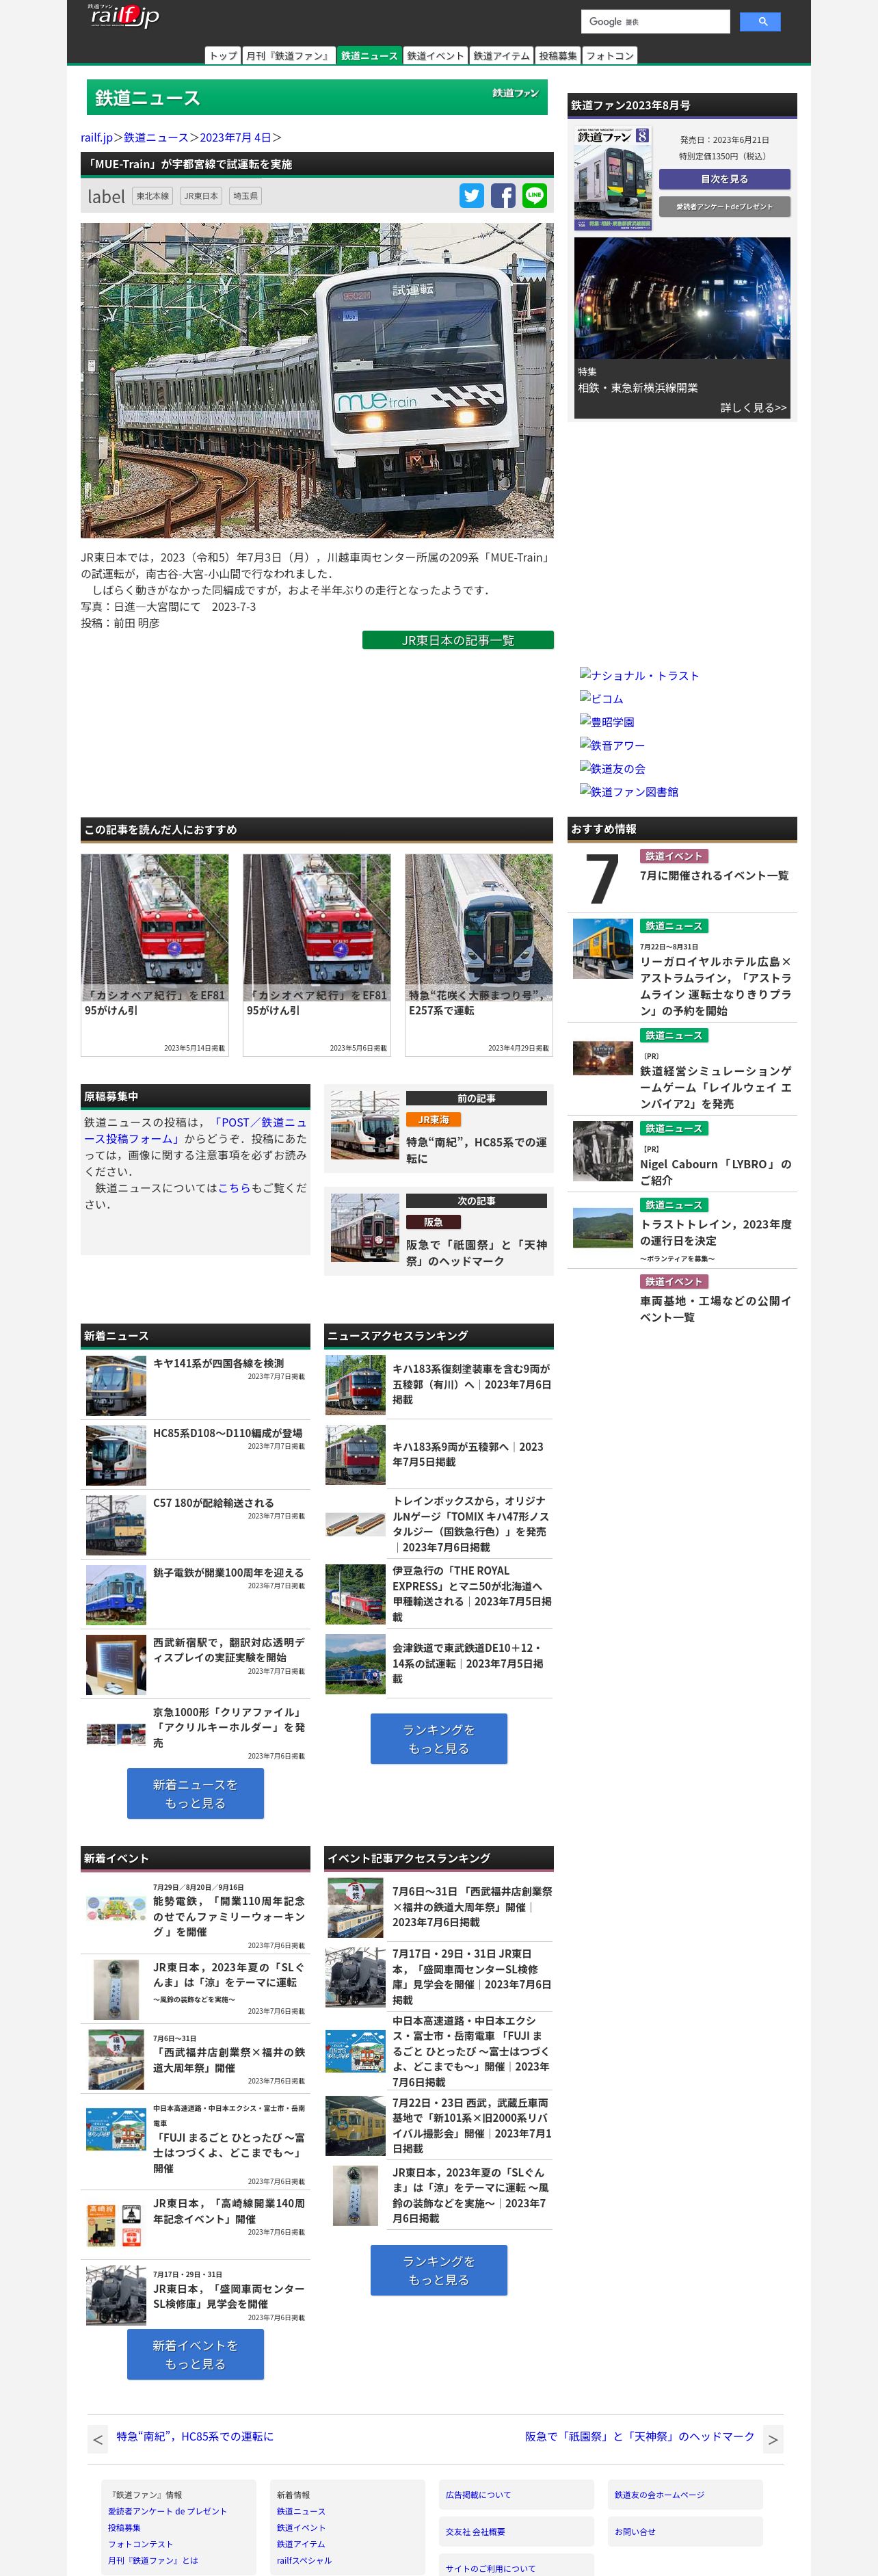Click 詳しく見る>> on the feature image
878x2576 pixels.
click(x=753, y=408)
